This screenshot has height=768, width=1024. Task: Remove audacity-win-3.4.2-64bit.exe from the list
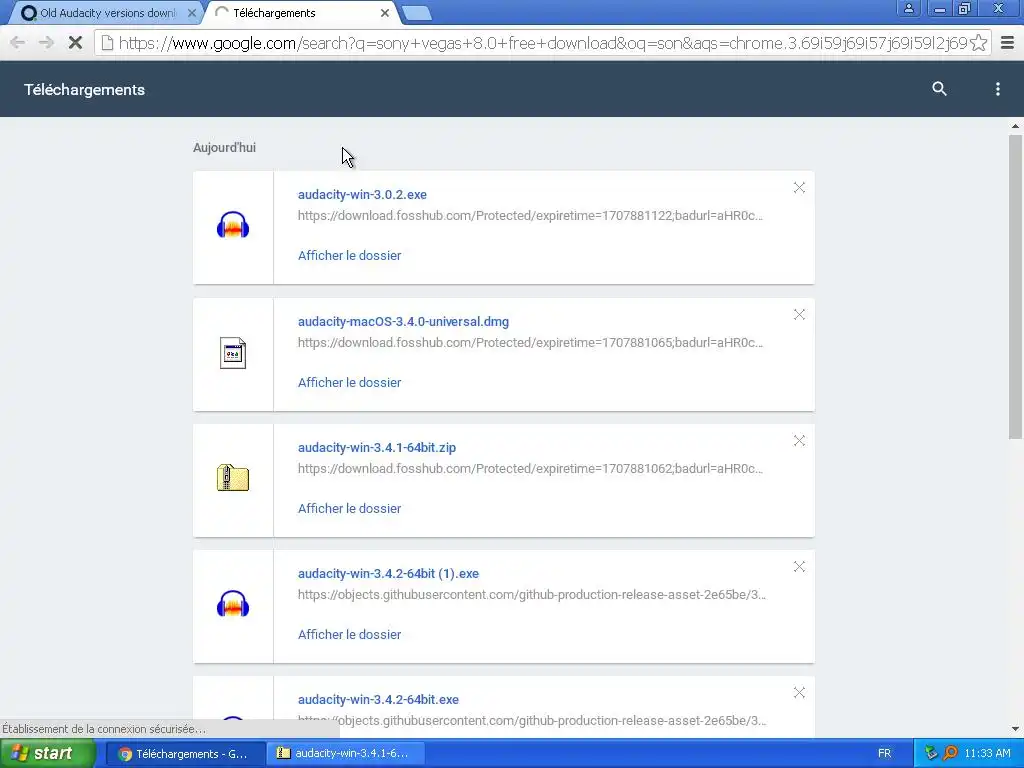(x=799, y=693)
